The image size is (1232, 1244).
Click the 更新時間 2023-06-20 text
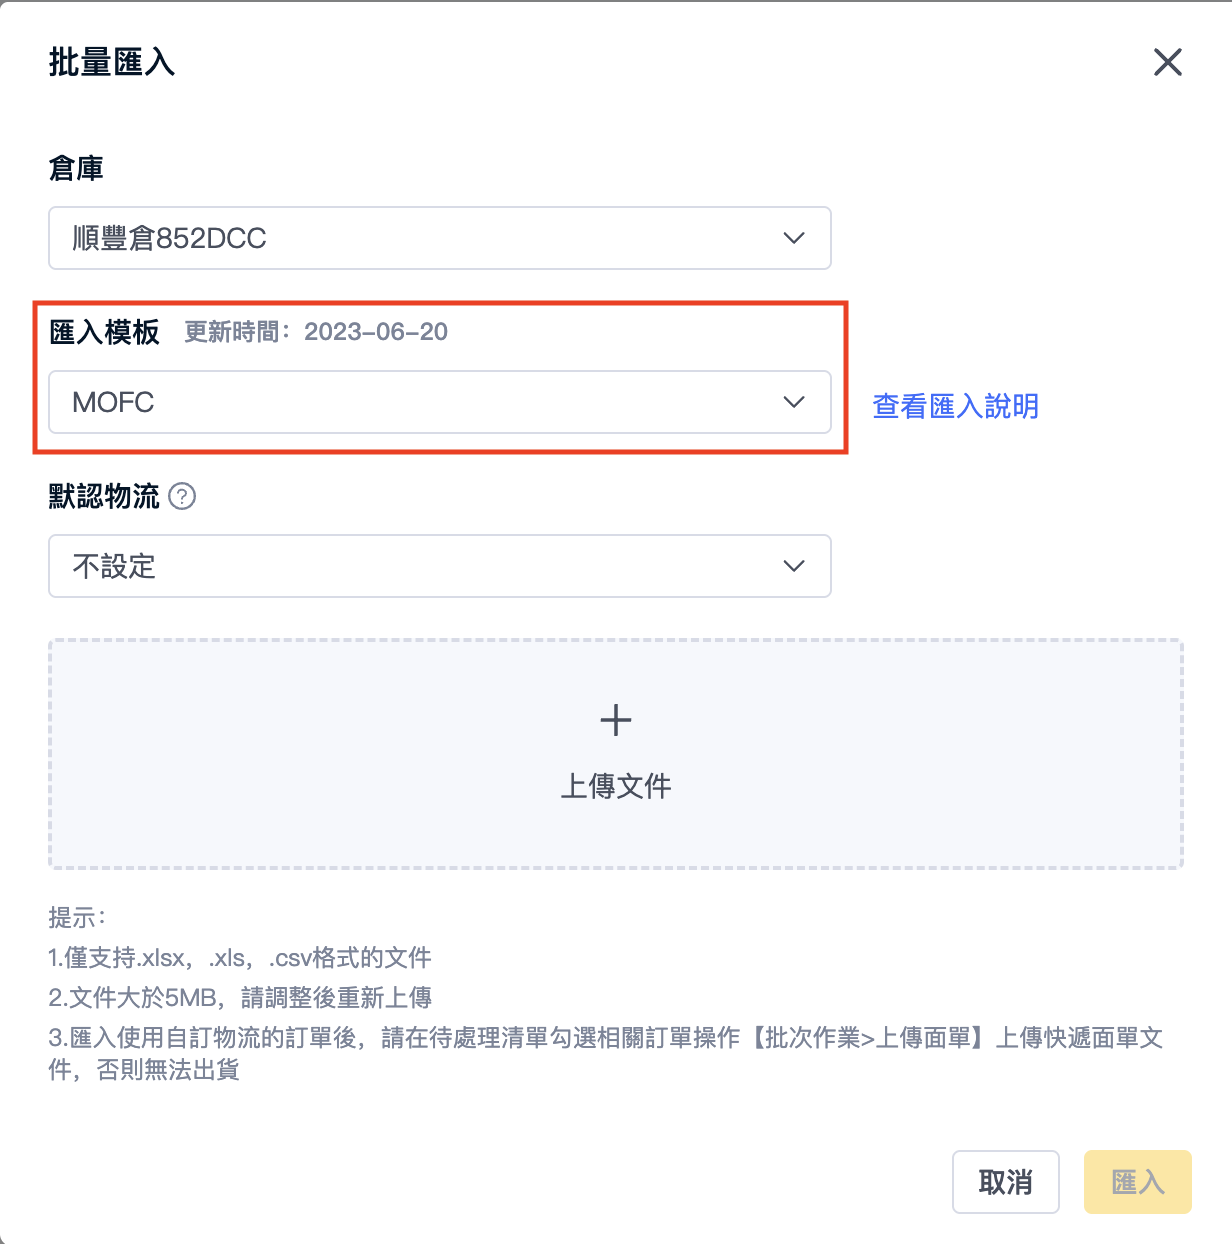316,332
